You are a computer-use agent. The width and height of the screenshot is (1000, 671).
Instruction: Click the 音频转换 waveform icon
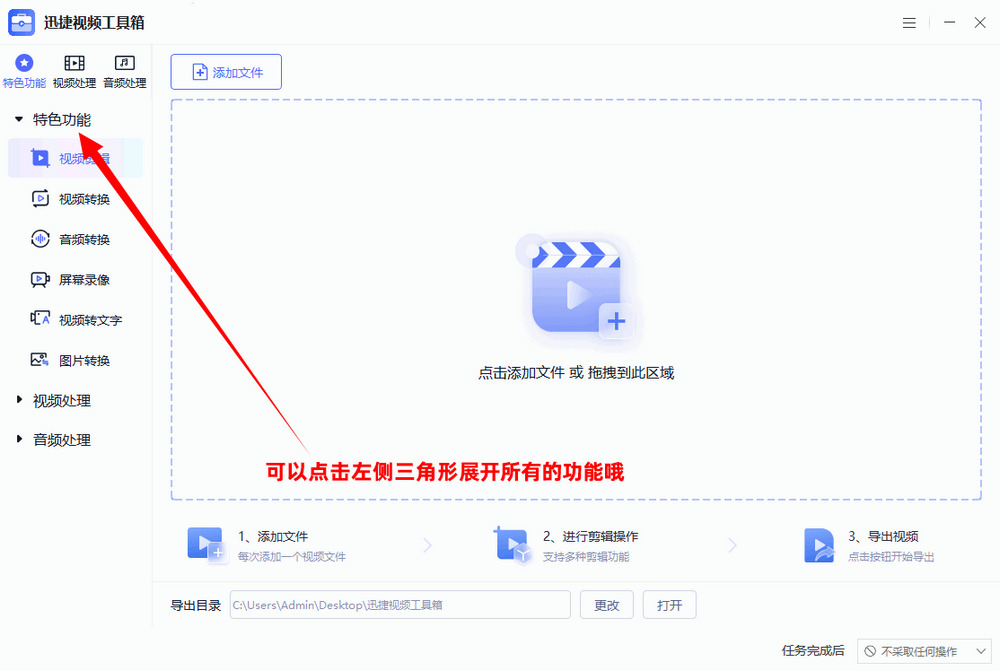(40, 239)
